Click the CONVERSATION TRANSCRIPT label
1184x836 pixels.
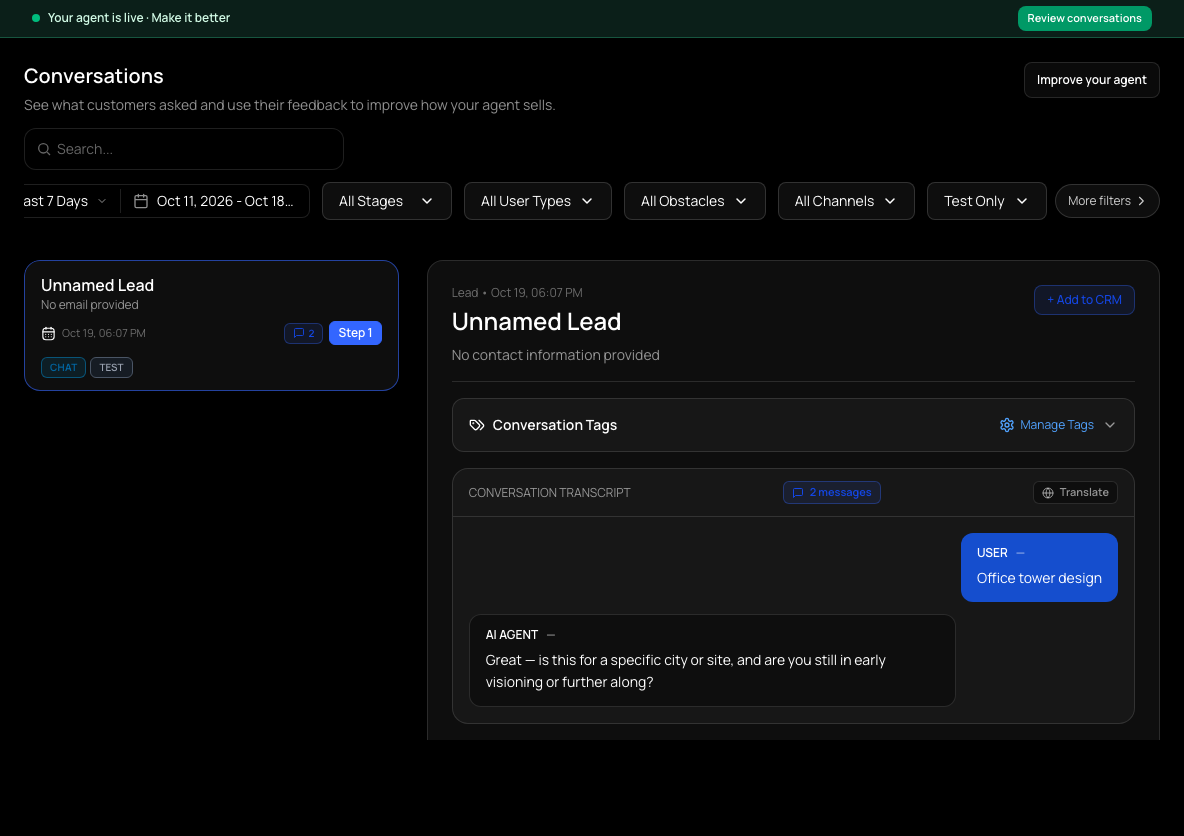click(x=549, y=493)
